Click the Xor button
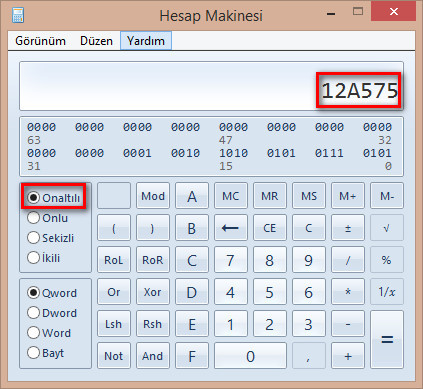Viewport: 423px width, 389px height. [x=153, y=292]
